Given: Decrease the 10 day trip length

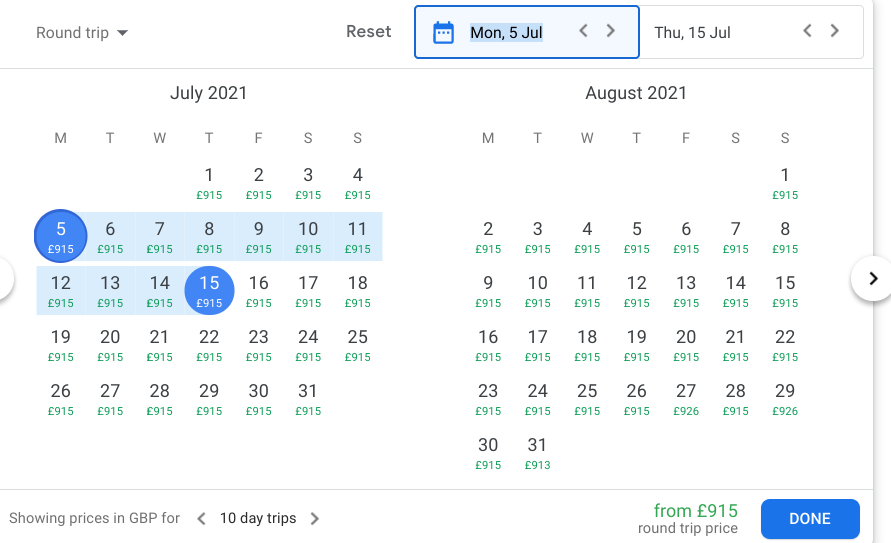Looking at the screenshot, I should tap(201, 518).
